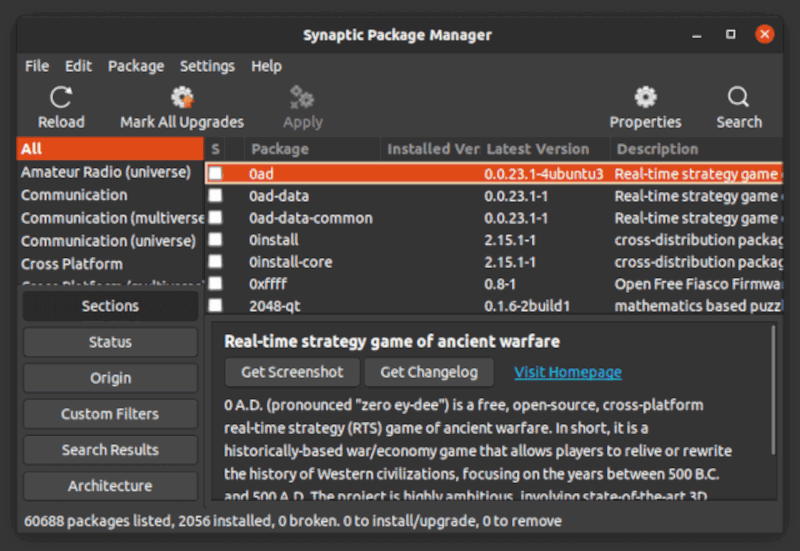Open package Properties from the toolbar
Image resolution: width=800 pixels, height=551 pixels.
(x=645, y=98)
